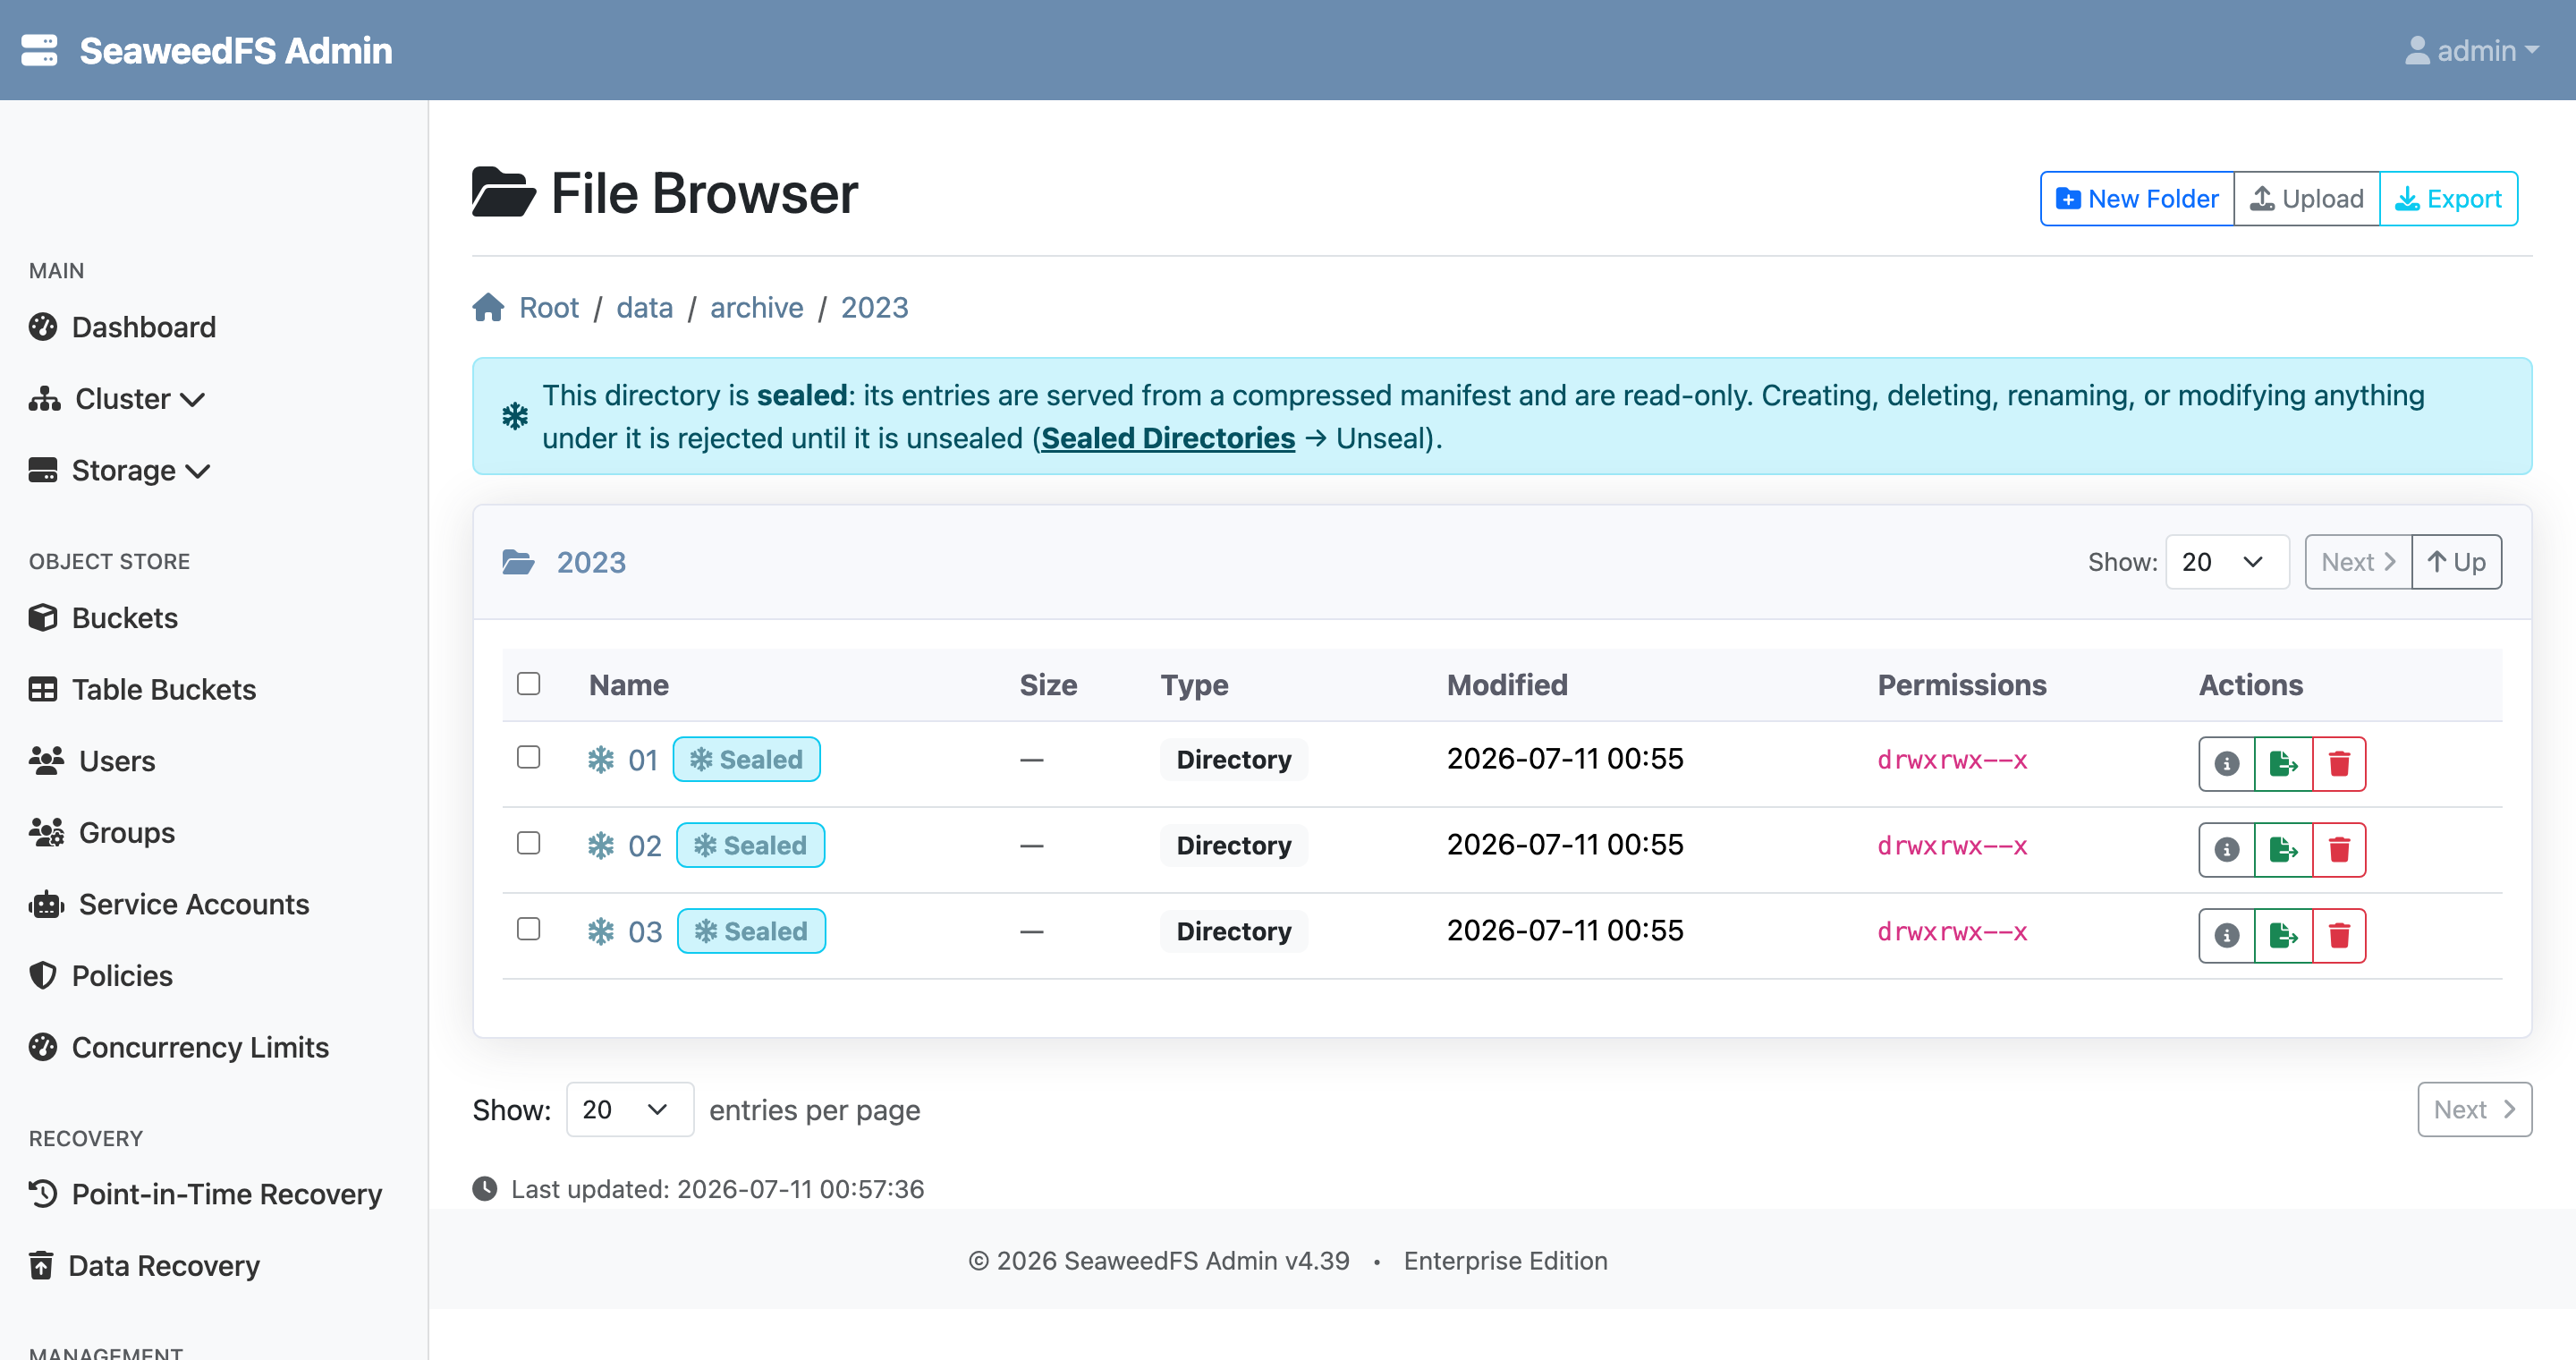Open Buckets page

103,618
